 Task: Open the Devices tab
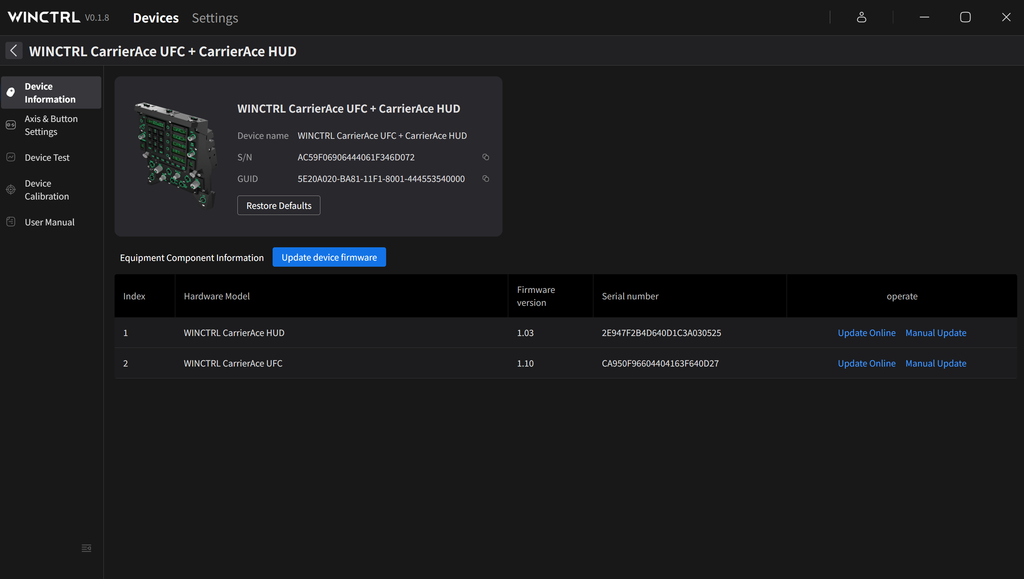(155, 18)
